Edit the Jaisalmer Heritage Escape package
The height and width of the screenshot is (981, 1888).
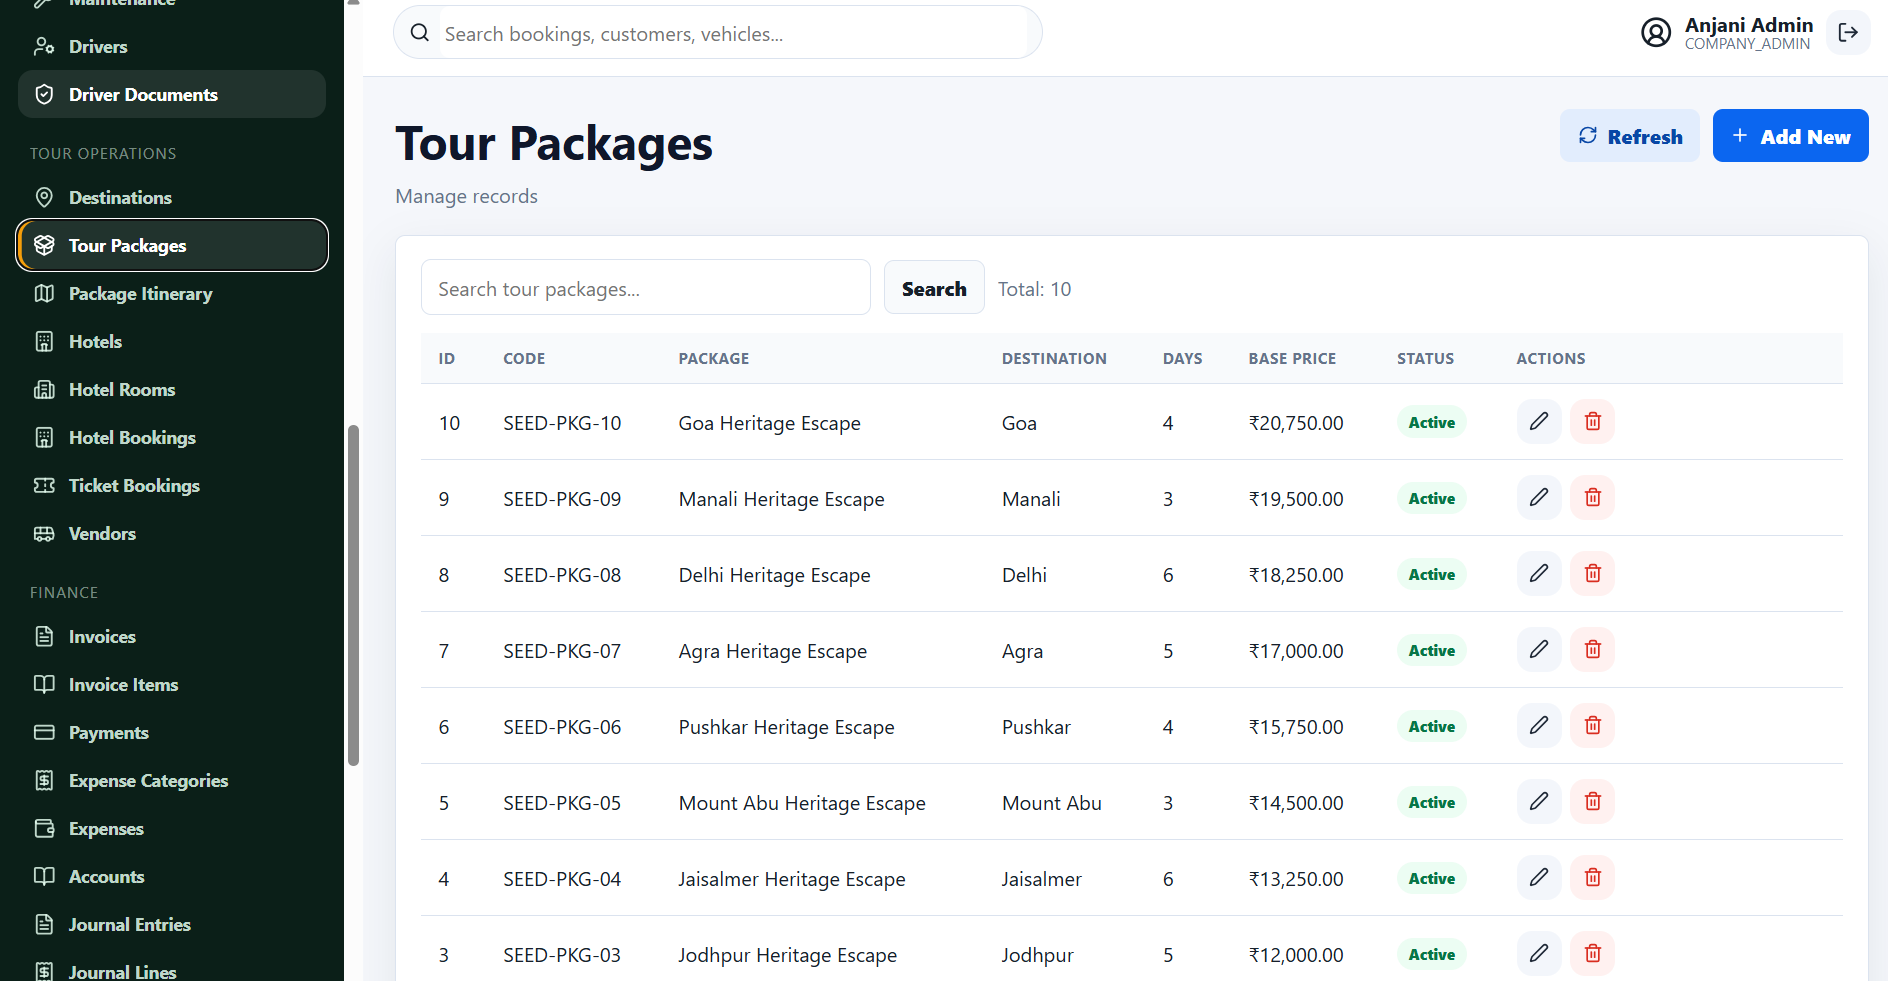[1539, 877]
